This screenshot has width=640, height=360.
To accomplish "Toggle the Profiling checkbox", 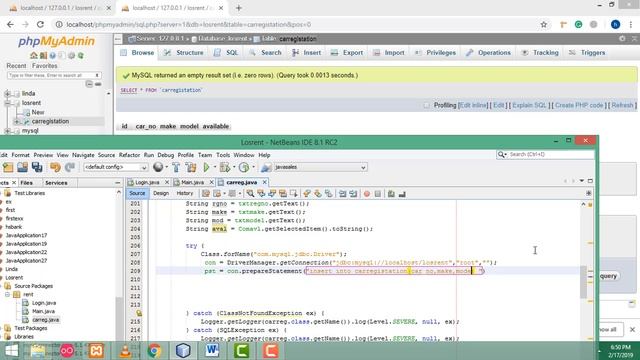I will (x=427, y=105).
